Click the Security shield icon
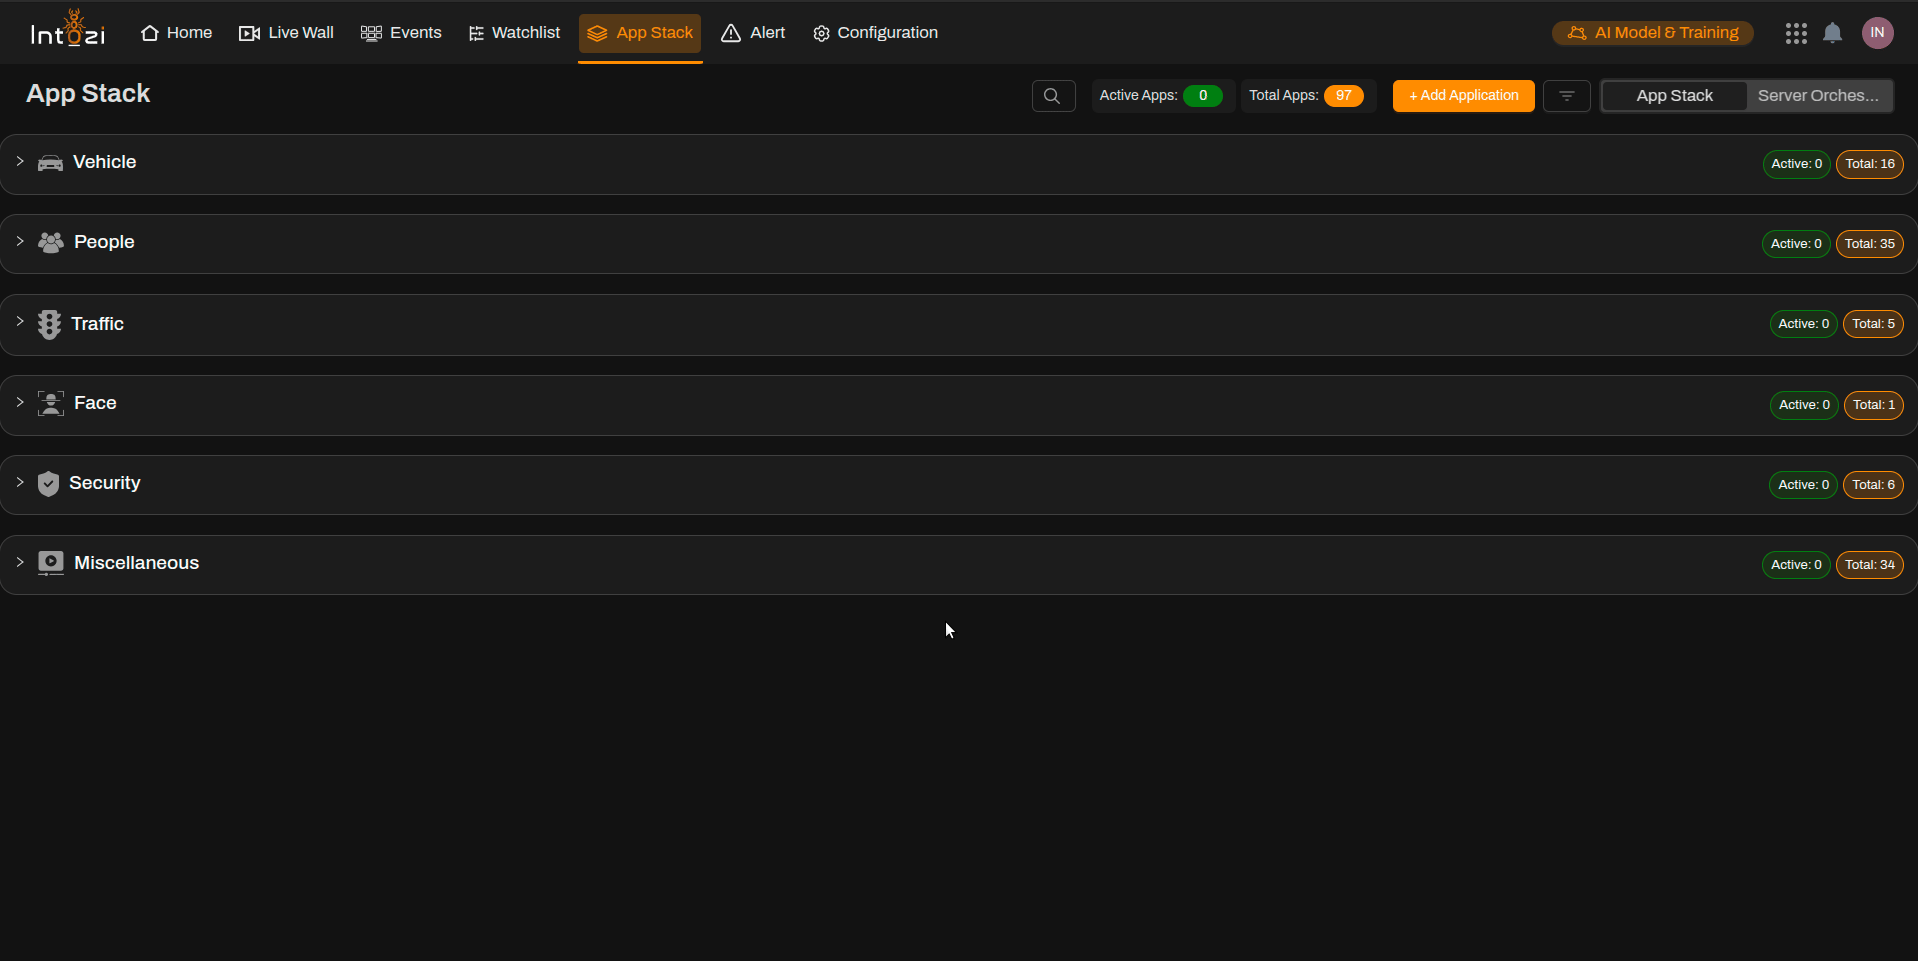 [x=48, y=484]
